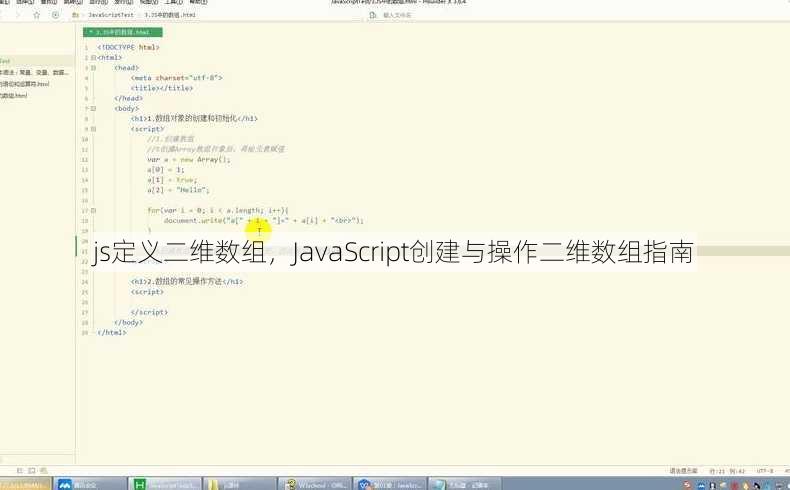Click the h1 heading 2.数组的常见操作方法
790x490 pixels.
[187, 282]
